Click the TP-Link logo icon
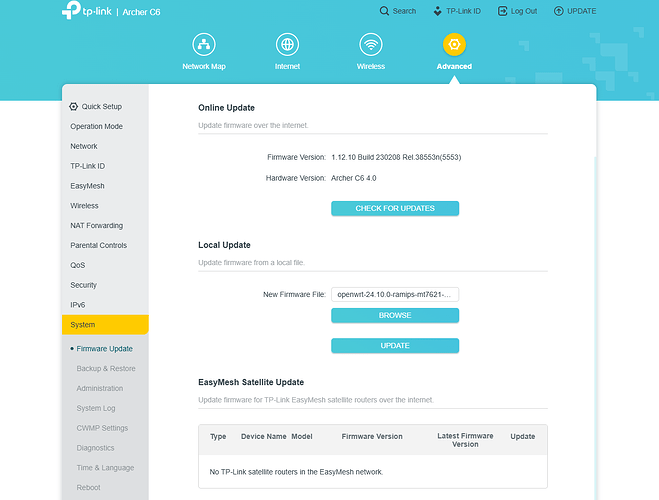This screenshot has height=500, width=659. click(71, 10)
